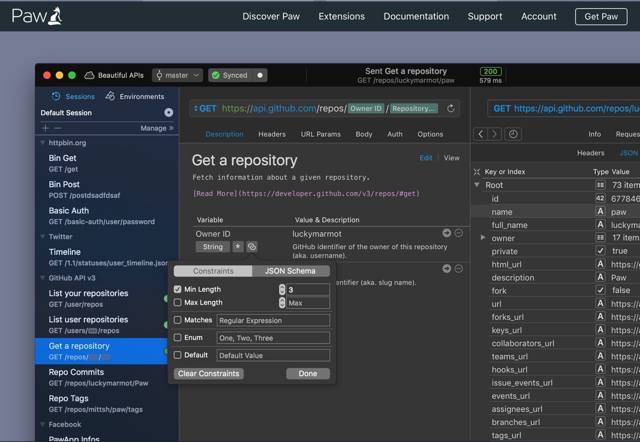Click the refresh/send request icon
Viewport: 640px width, 442px height.
point(451,108)
